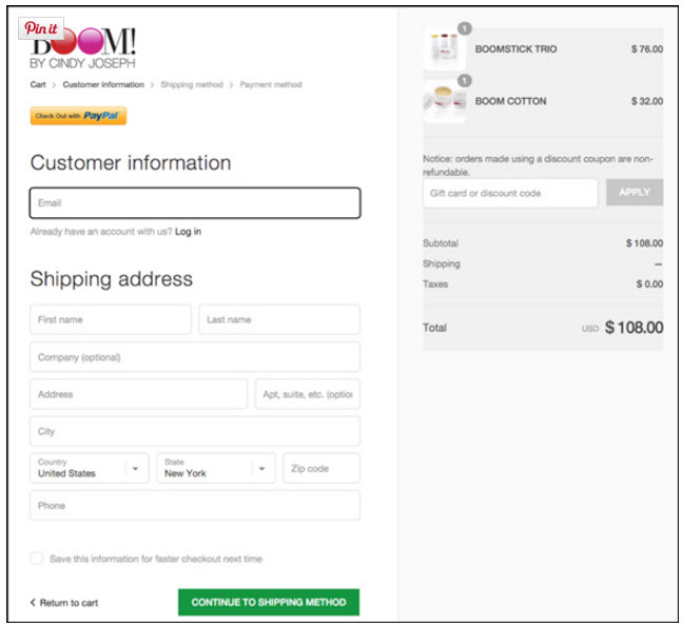
Task: Go to Cart breadcrumb
Action: (37, 85)
